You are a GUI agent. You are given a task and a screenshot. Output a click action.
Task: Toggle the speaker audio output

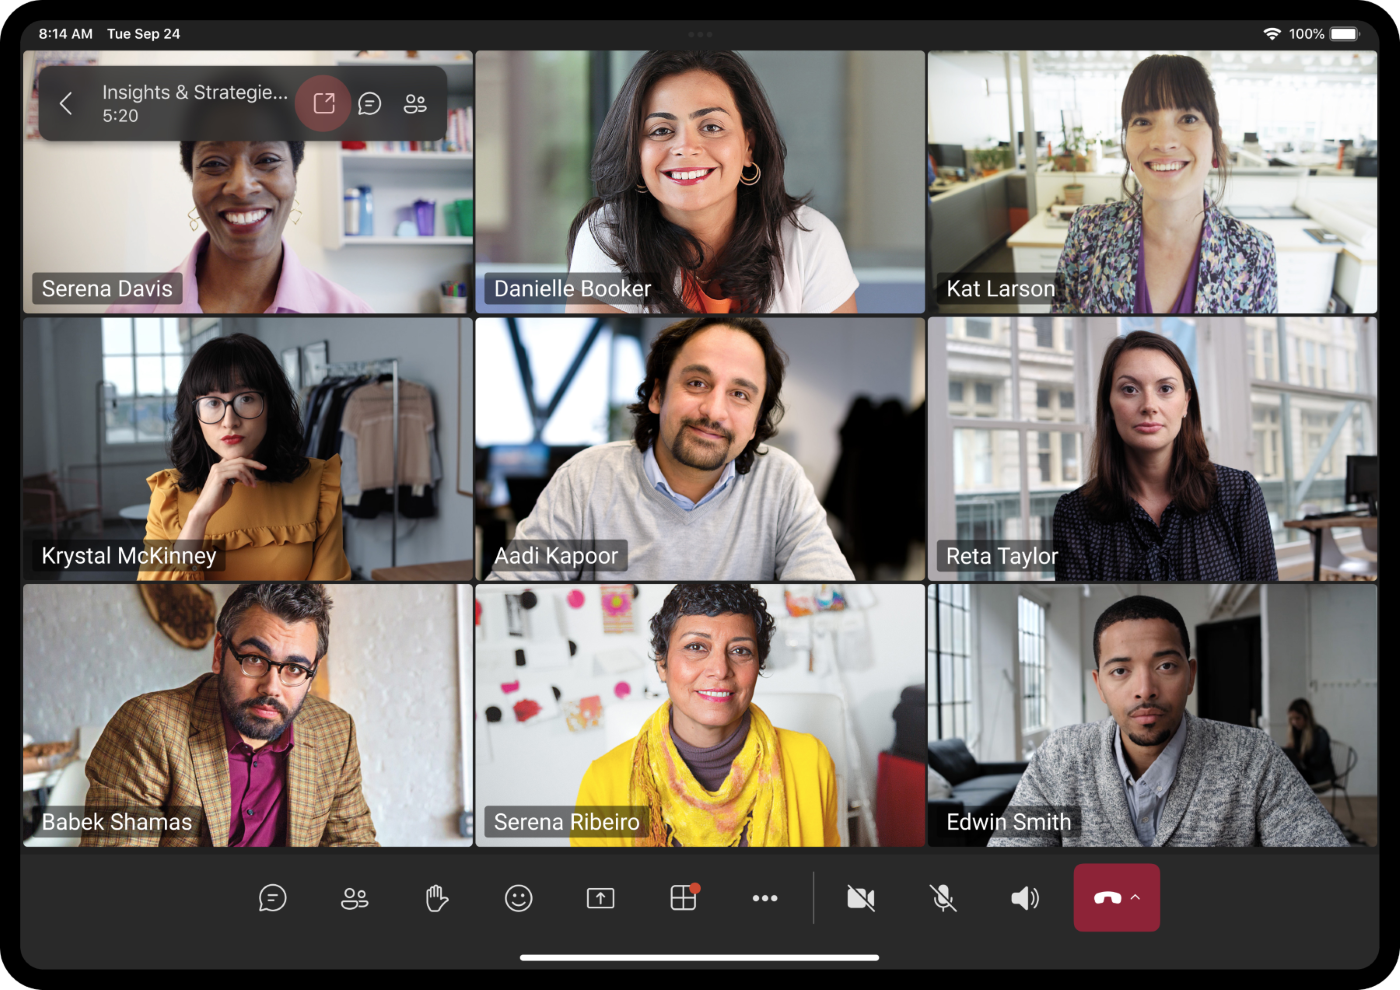click(x=1025, y=898)
